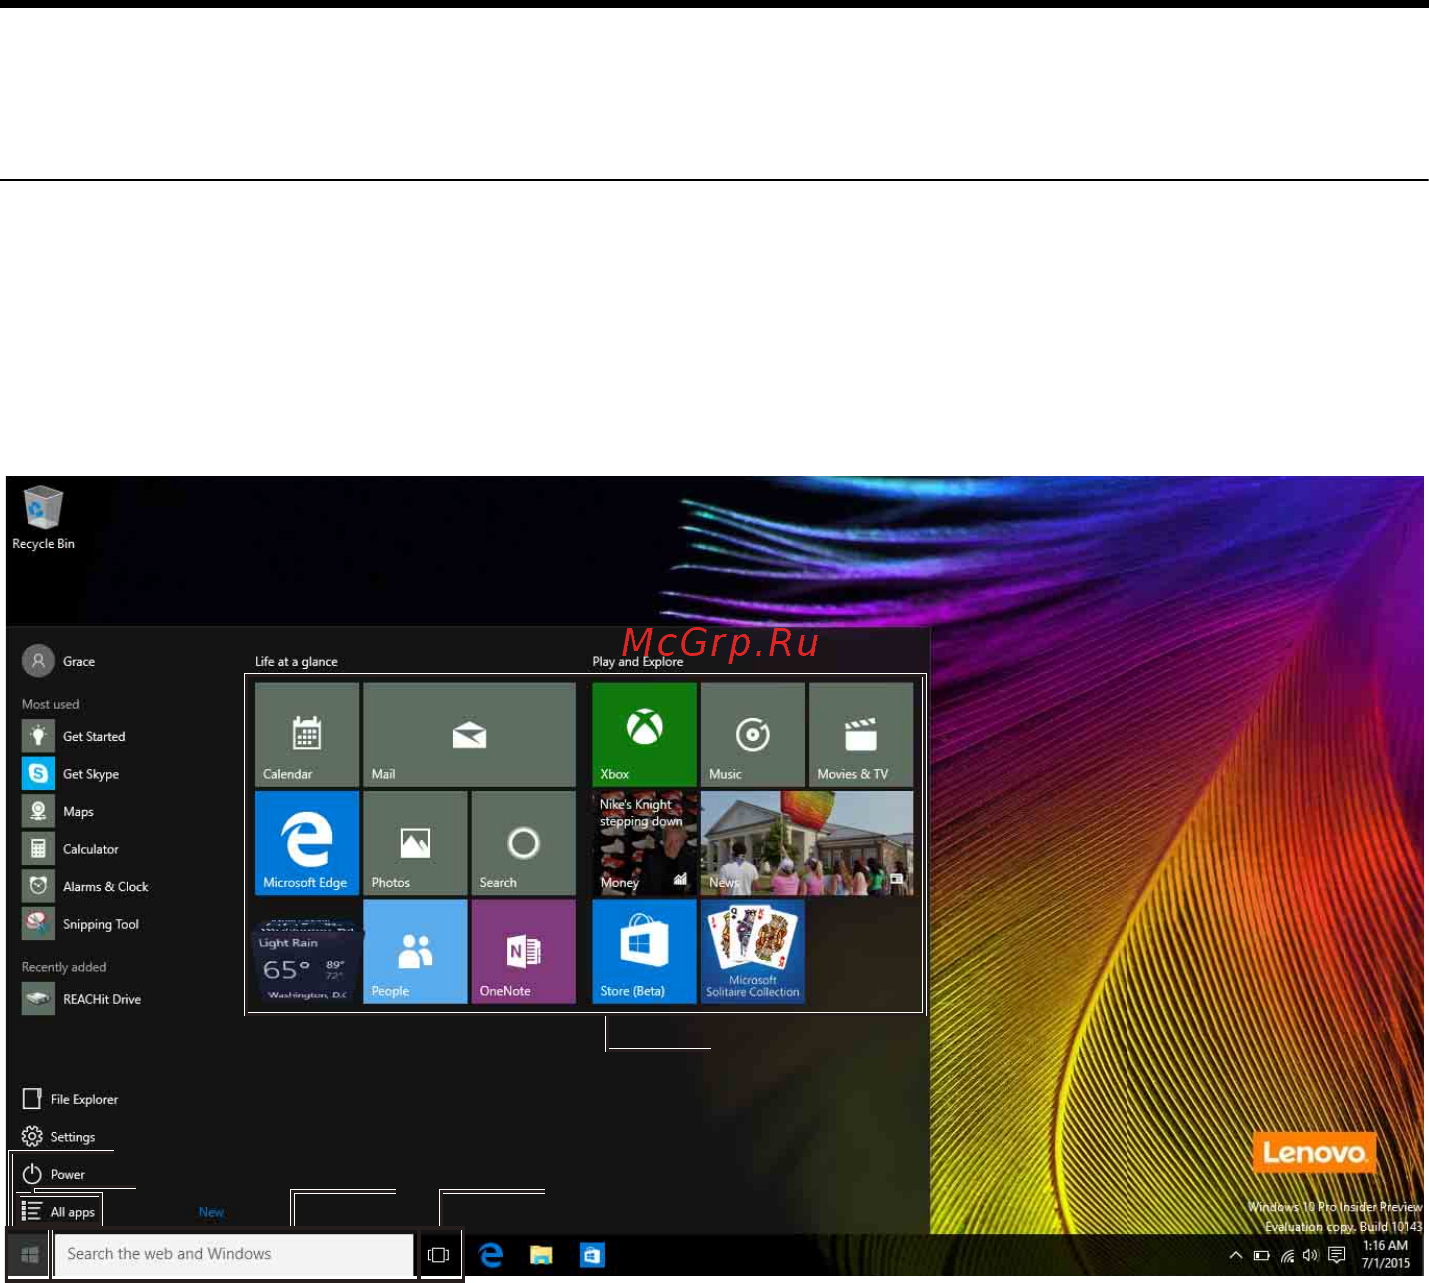Open the Search tile
This screenshot has height=1283, width=1429.
(523, 843)
